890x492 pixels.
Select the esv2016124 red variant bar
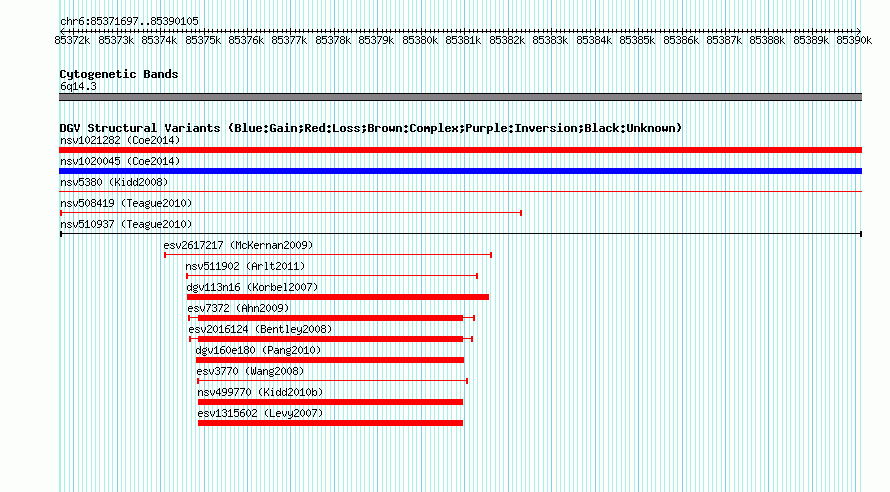(x=330, y=339)
